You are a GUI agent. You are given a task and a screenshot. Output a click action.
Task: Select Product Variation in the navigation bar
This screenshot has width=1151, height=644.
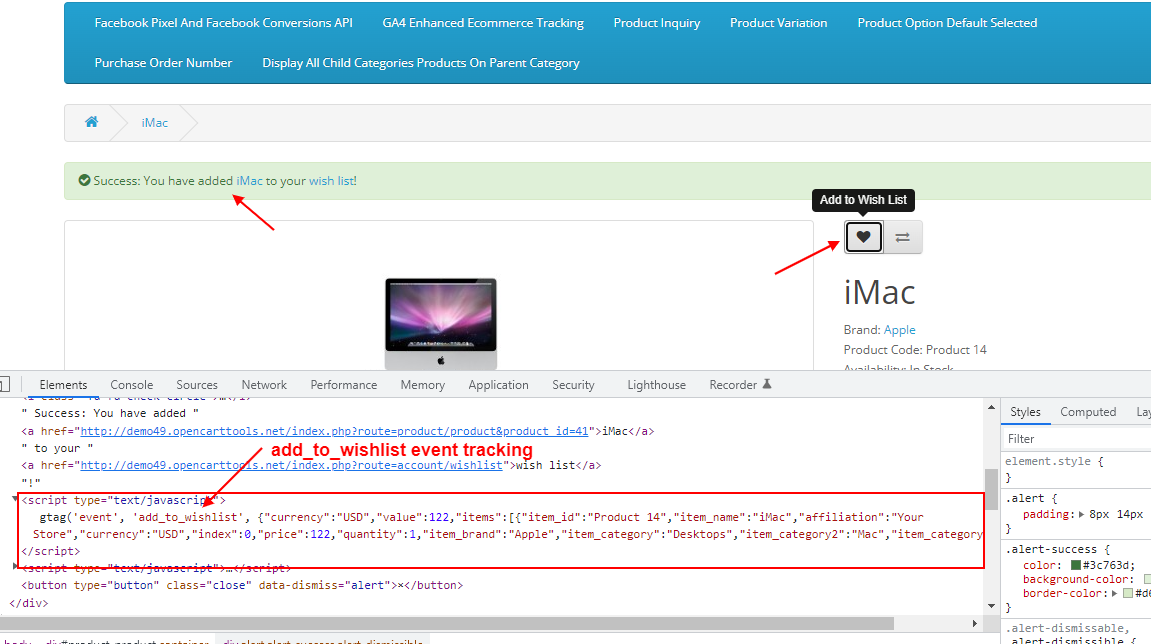pos(778,23)
